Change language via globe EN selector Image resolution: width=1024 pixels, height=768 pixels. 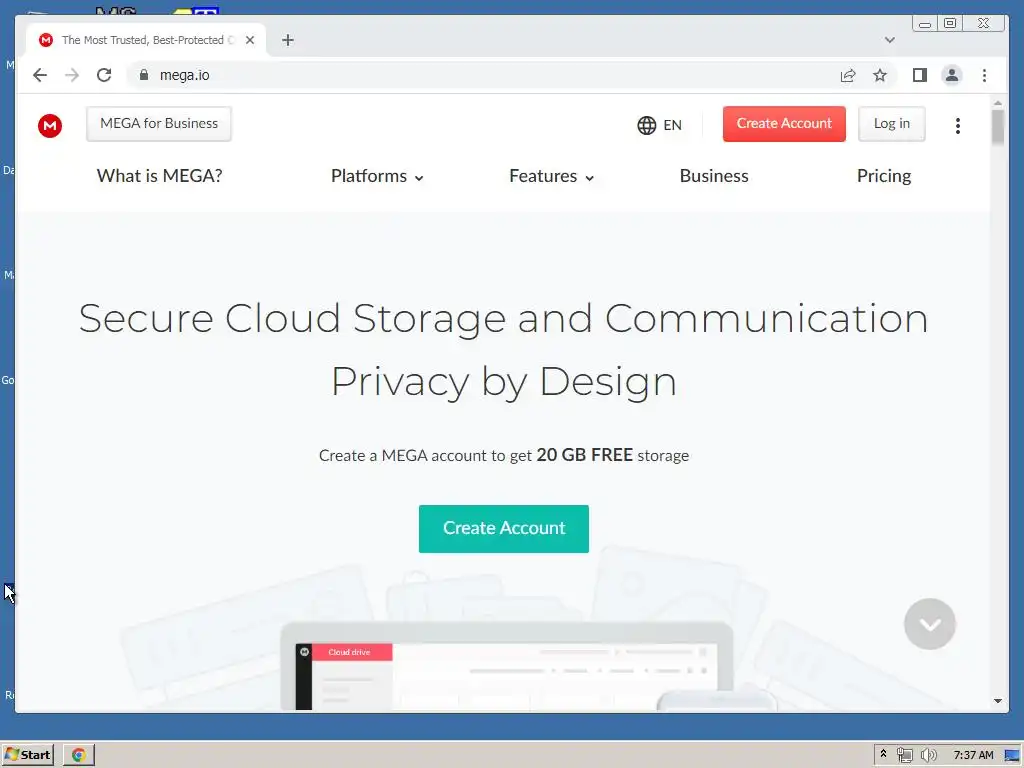[660, 125]
